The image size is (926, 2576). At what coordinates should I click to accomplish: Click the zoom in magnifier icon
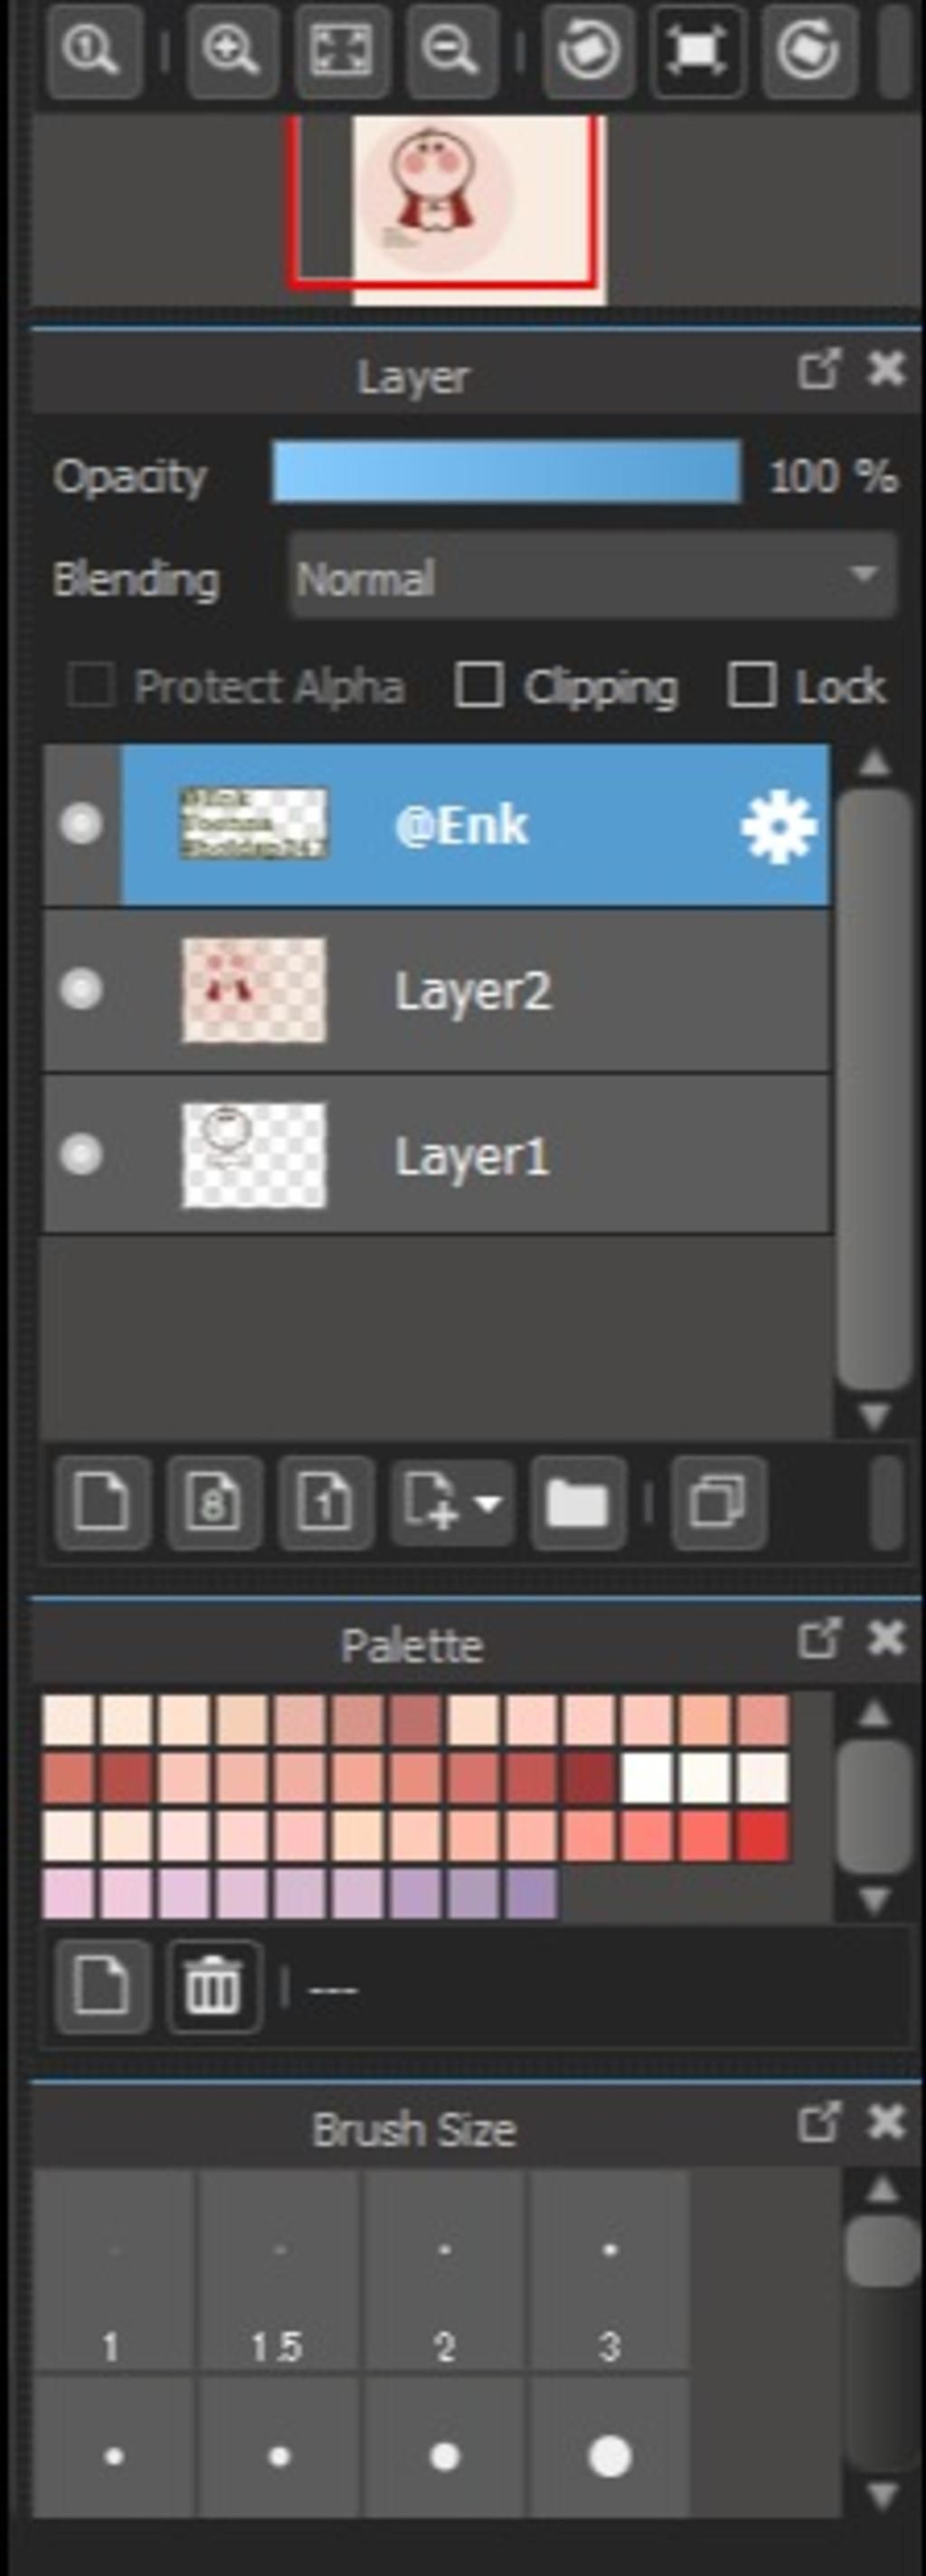click(232, 50)
